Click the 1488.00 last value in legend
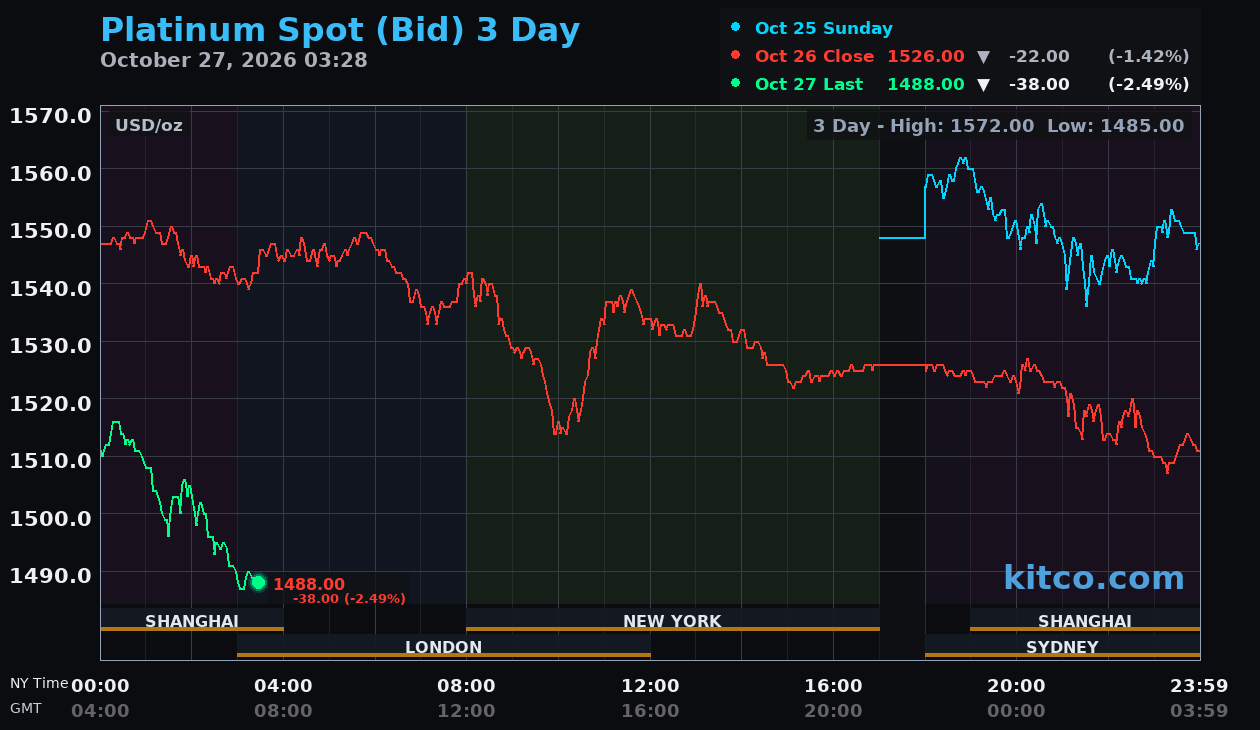This screenshot has height=730, width=1260. click(x=926, y=84)
